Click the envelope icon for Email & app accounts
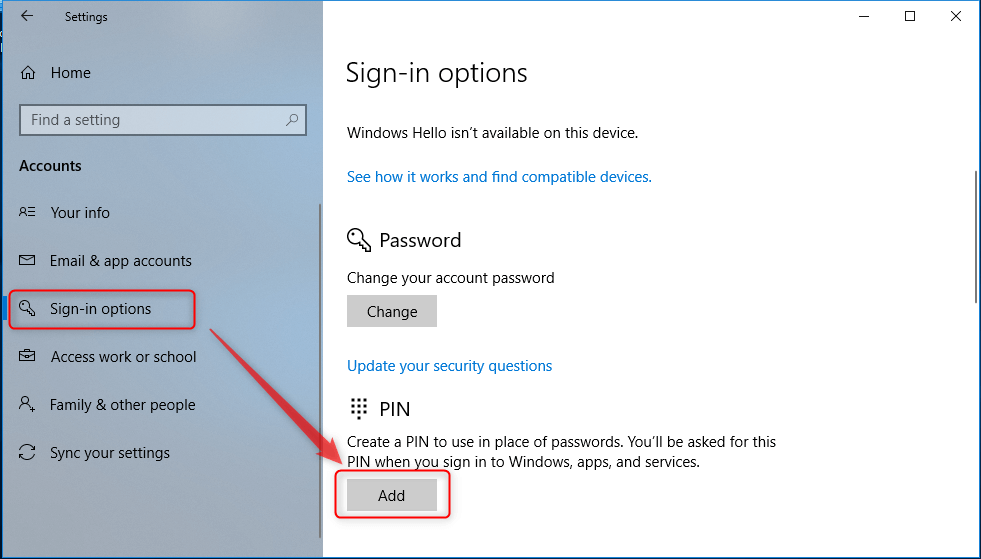The image size is (981, 559). (x=27, y=260)
